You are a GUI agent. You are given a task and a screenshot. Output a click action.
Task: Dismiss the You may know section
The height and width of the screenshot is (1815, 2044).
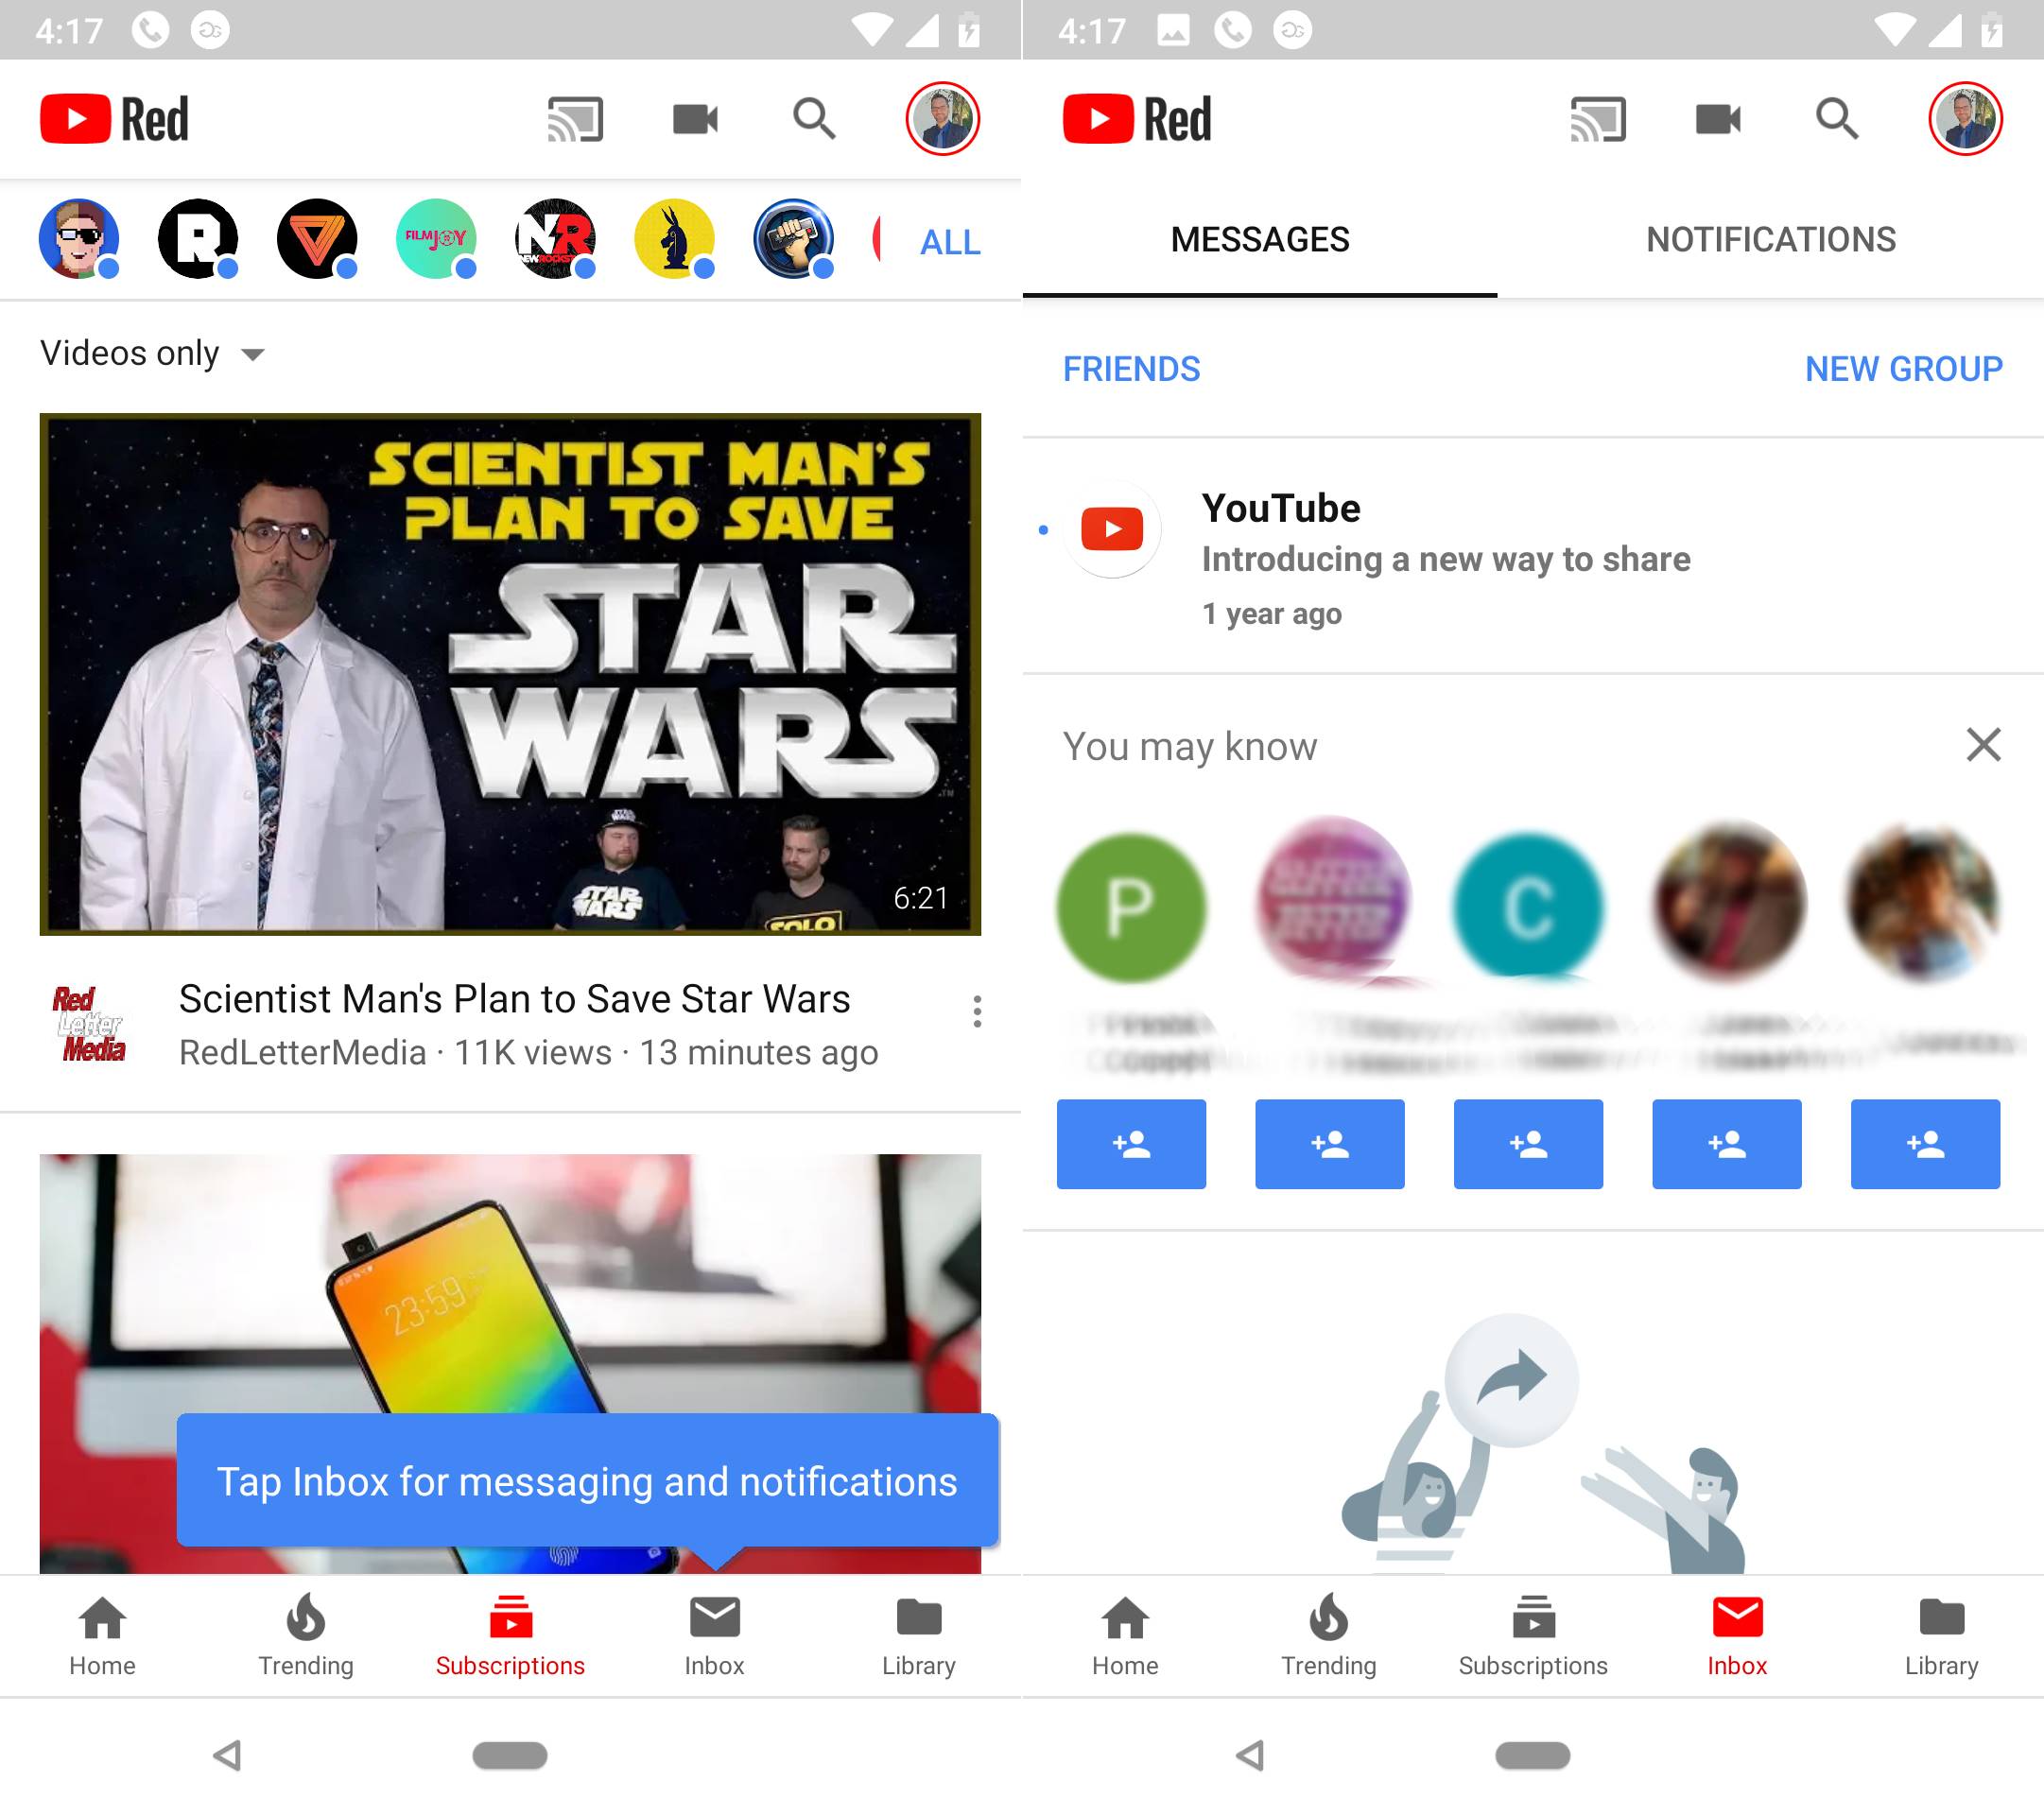coord(1981,741)
